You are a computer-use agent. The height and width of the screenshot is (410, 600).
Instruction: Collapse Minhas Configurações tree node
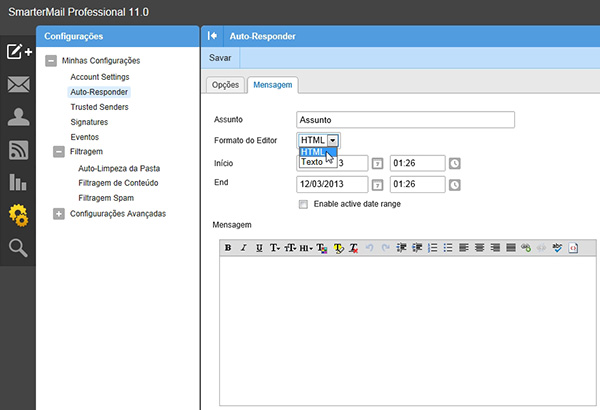tap(51, 60)
